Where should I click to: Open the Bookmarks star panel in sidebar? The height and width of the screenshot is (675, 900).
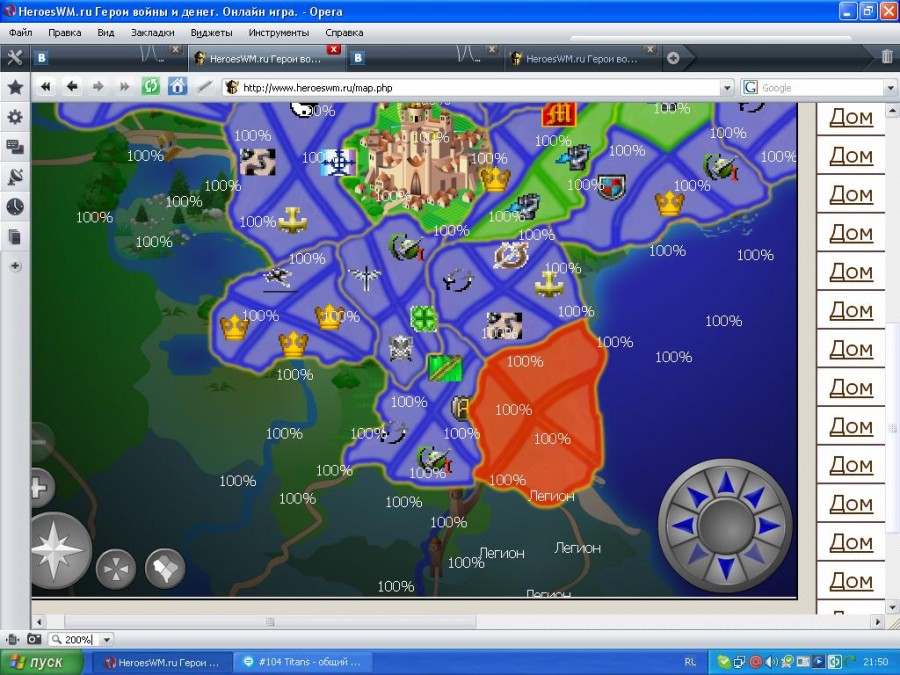15,88
